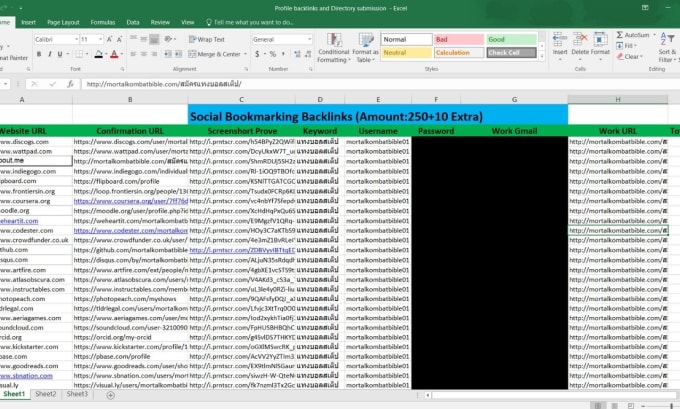The image size is (680, 409).
Task: Open the Page Layout ribbon tab
Action: click(x=63, y=22)
